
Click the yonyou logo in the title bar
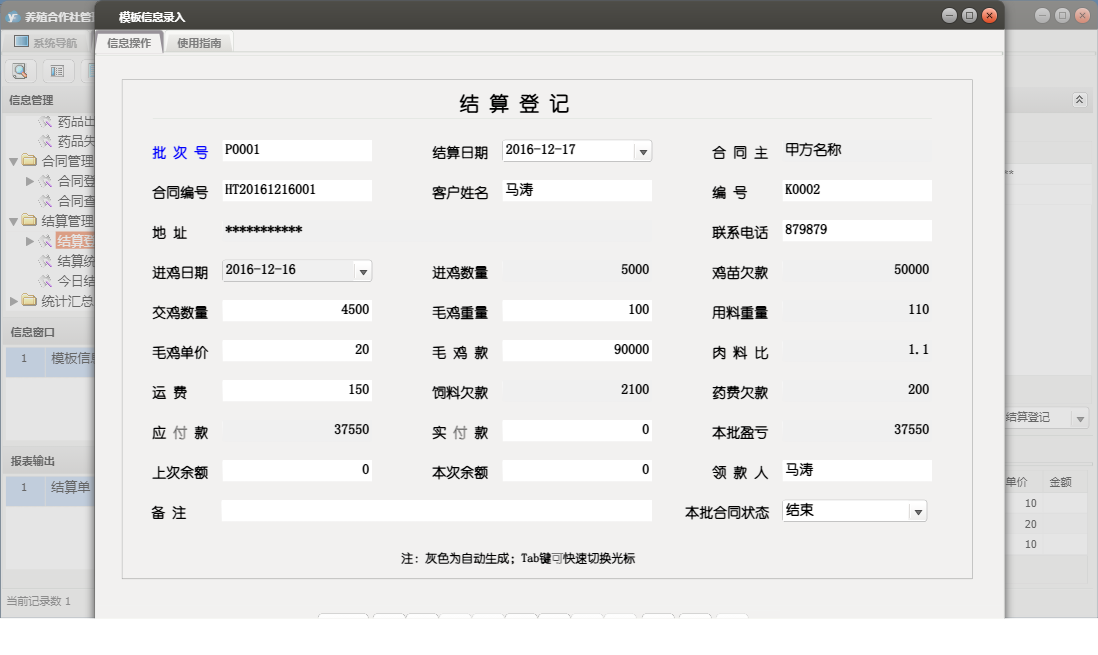coord(14,15)
